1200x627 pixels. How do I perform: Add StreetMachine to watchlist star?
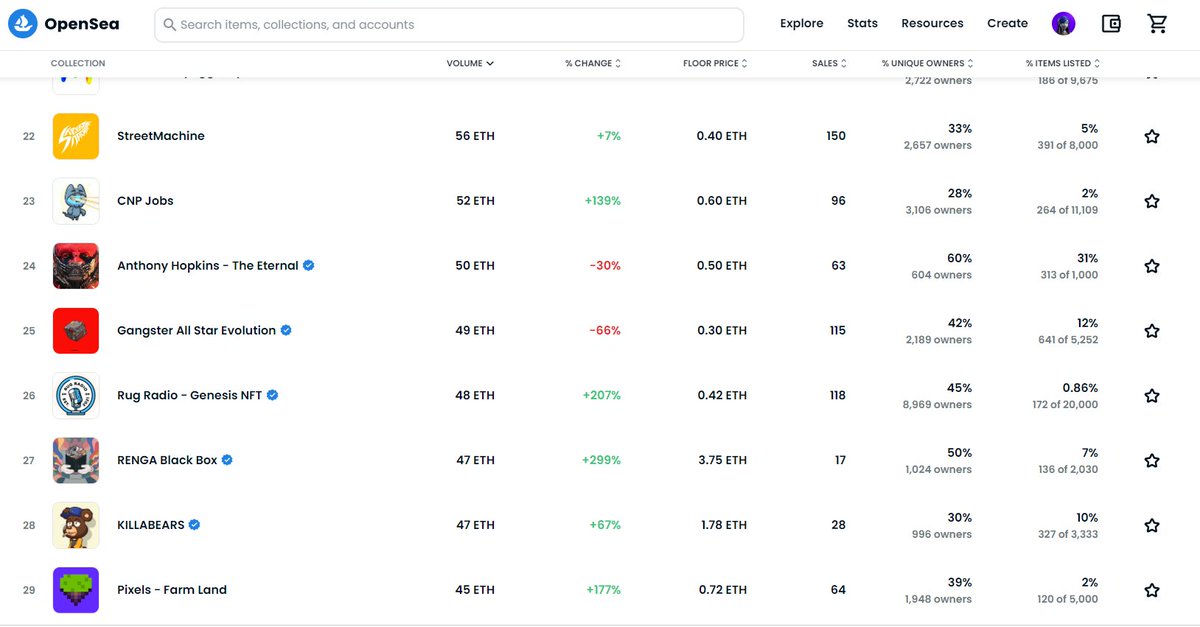tap(1152, 136)
